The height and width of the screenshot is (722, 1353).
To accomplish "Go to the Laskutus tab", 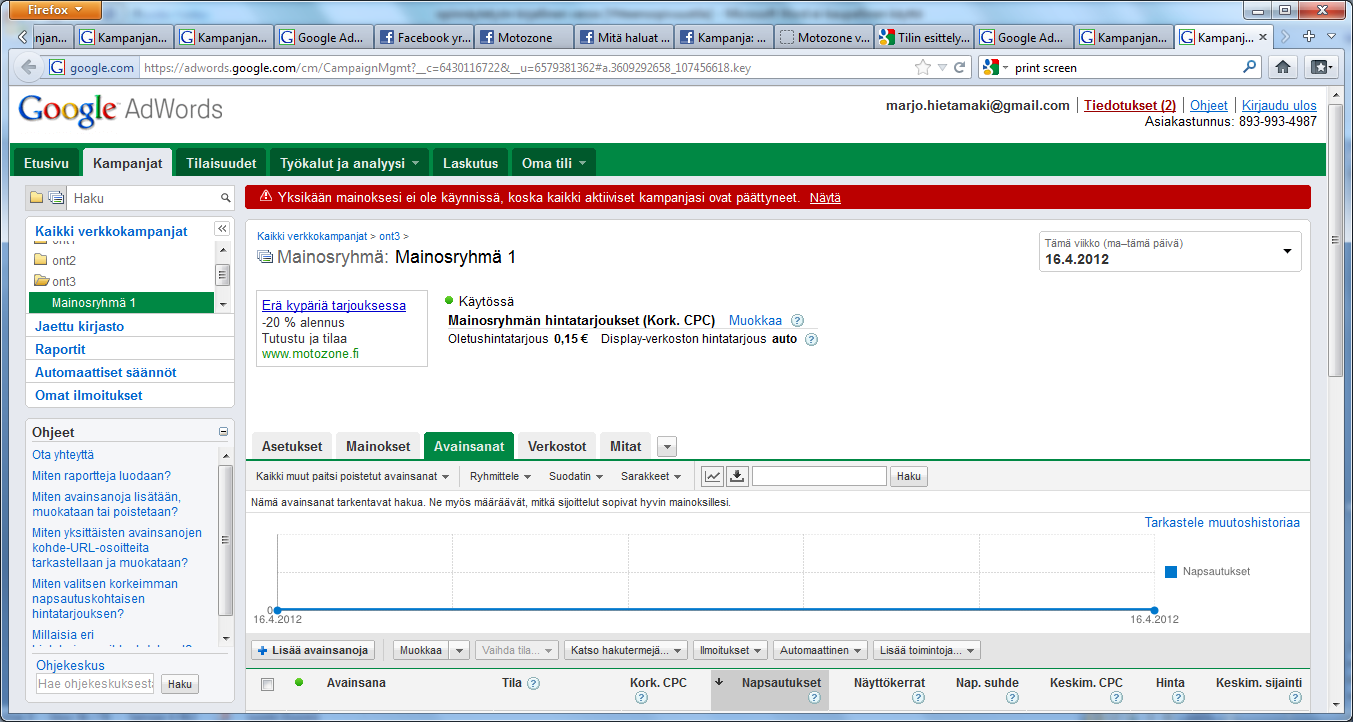I will 470,163.
